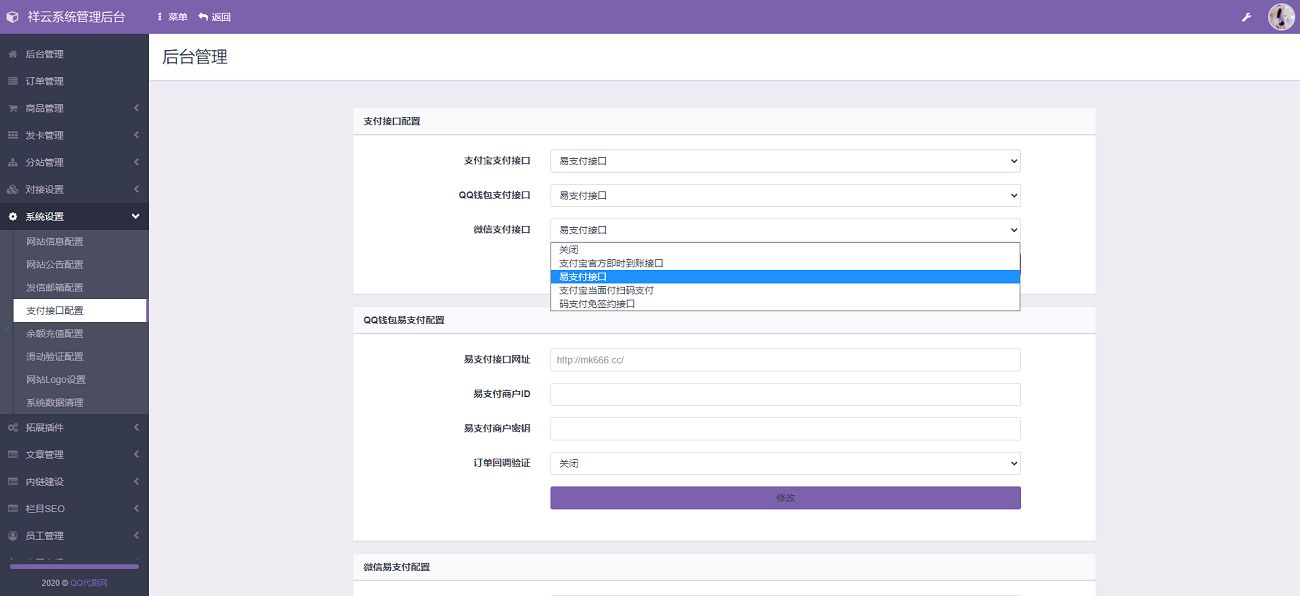
Task: Close the open 微信支付接口 dropdown
Action: 785,230
